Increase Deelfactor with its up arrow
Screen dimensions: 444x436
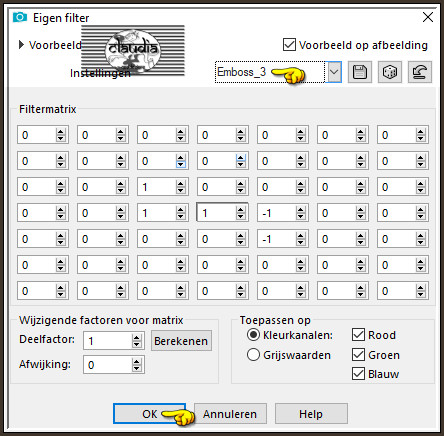tap(137, 337)
